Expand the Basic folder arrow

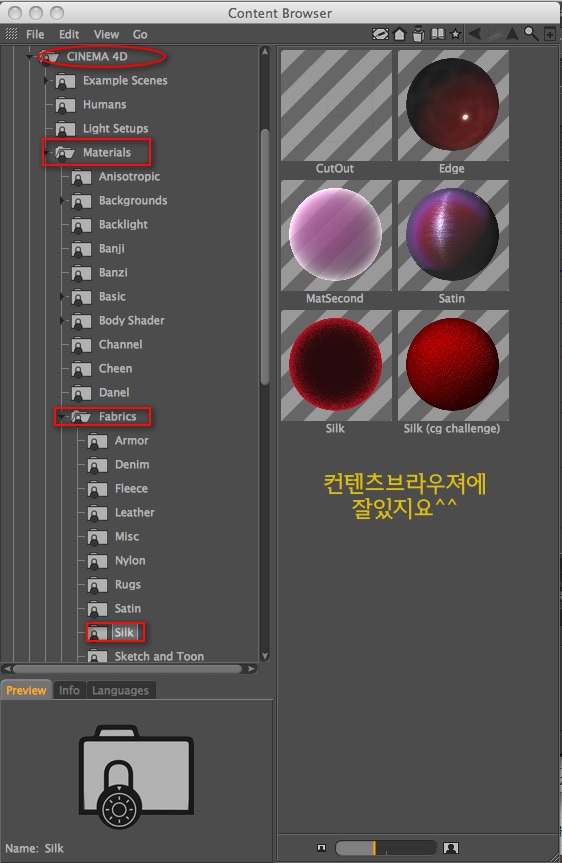pyautogui.click(x=62, y=297)
